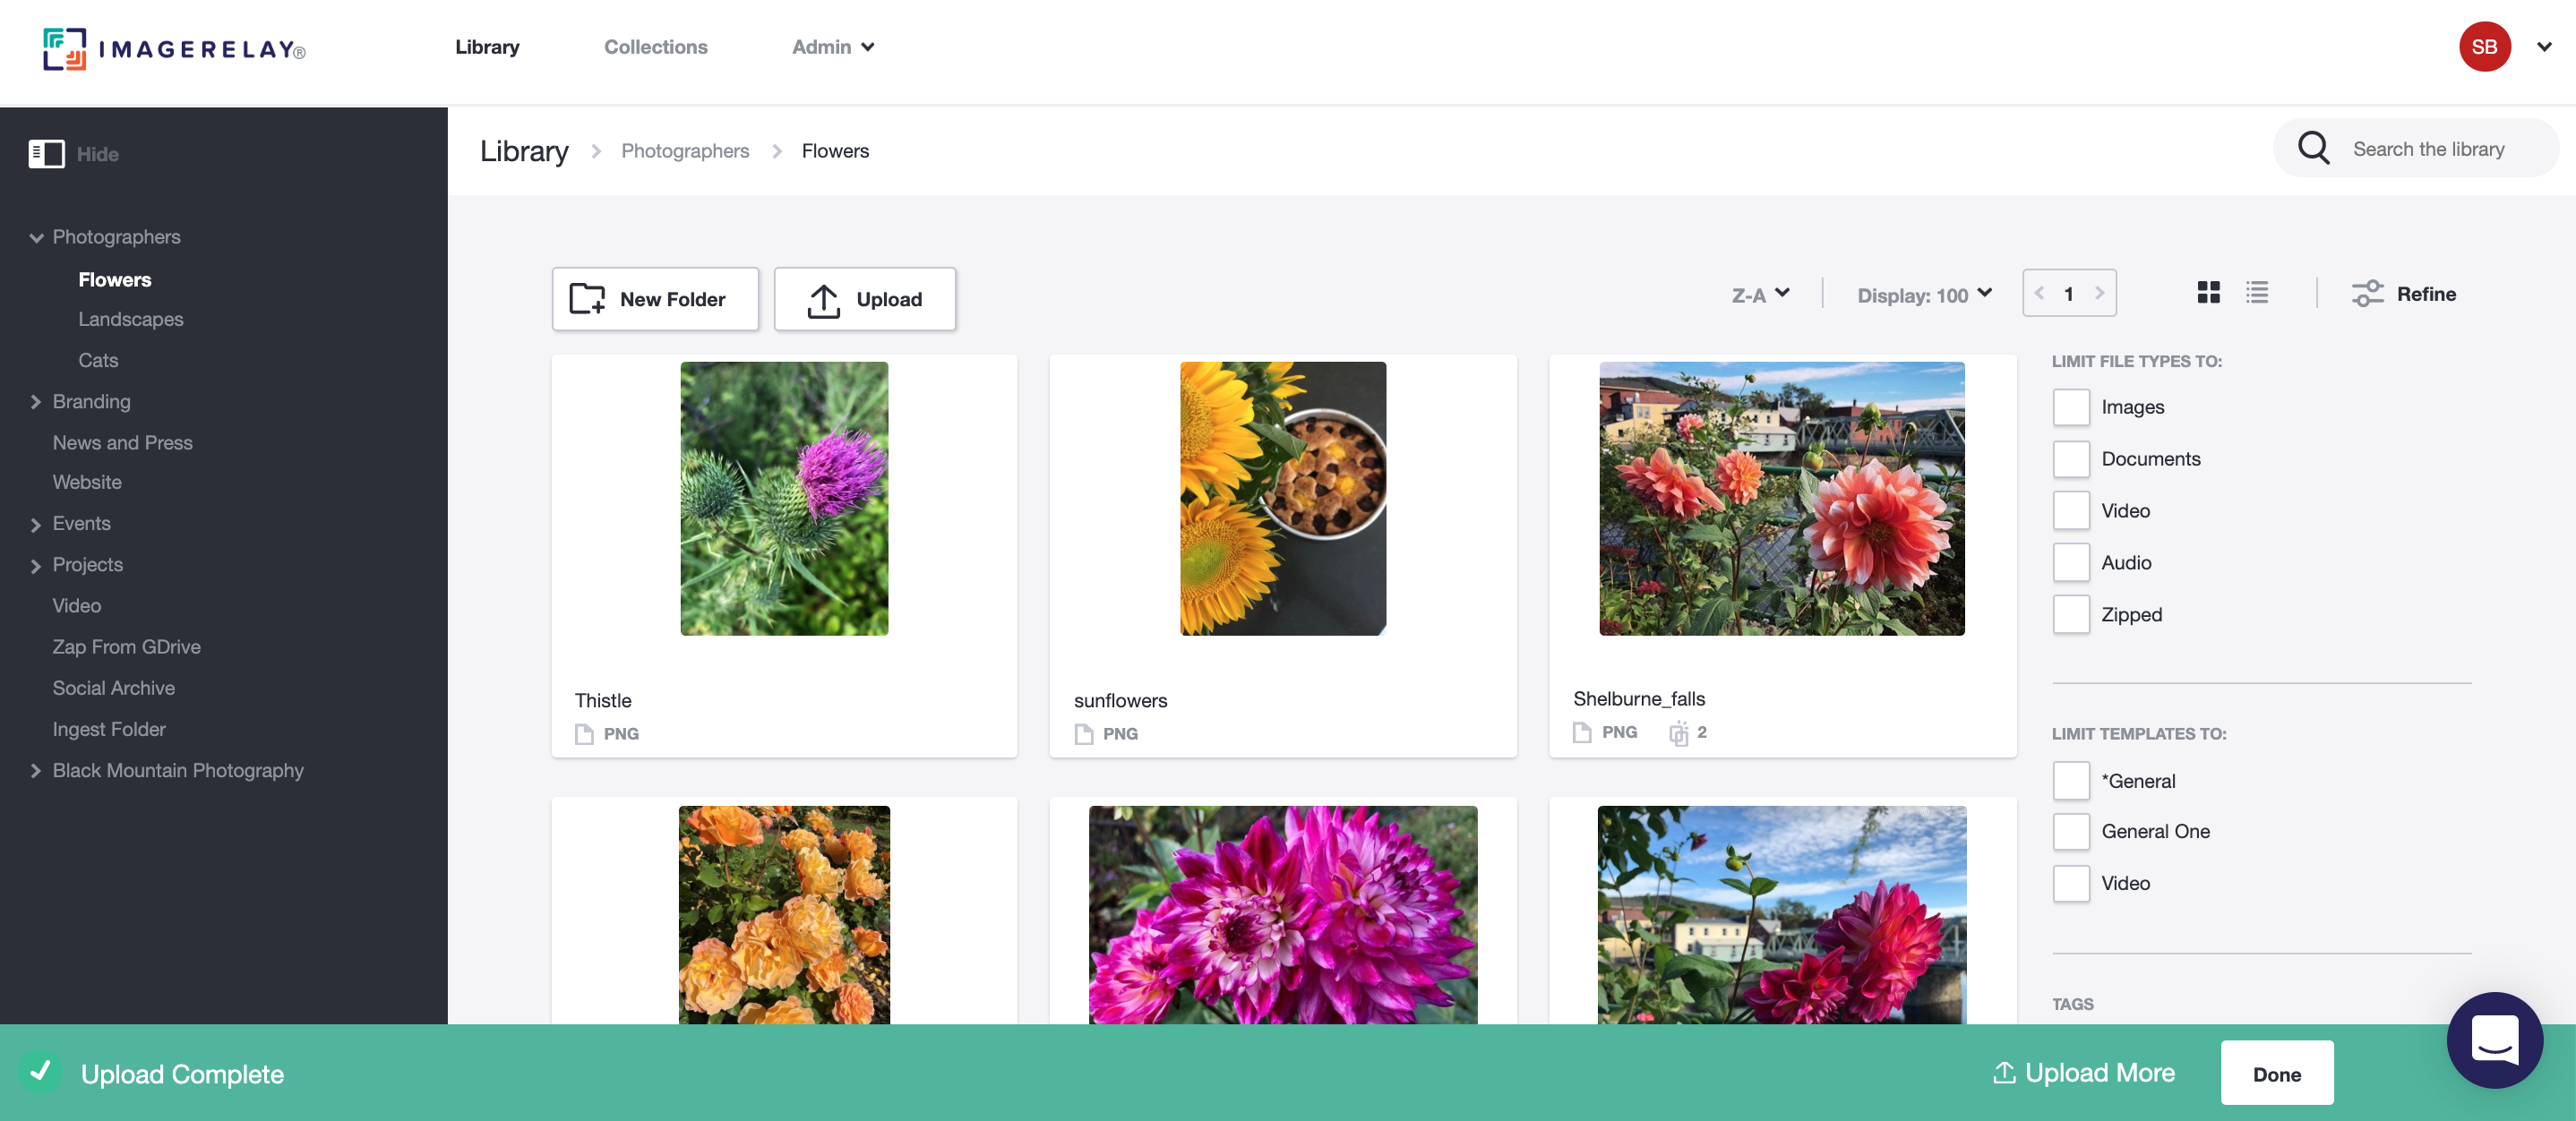Click the New Folder icon
Image resolution: width=2576 pixels, height=1121 pixels.
point(588,297)
